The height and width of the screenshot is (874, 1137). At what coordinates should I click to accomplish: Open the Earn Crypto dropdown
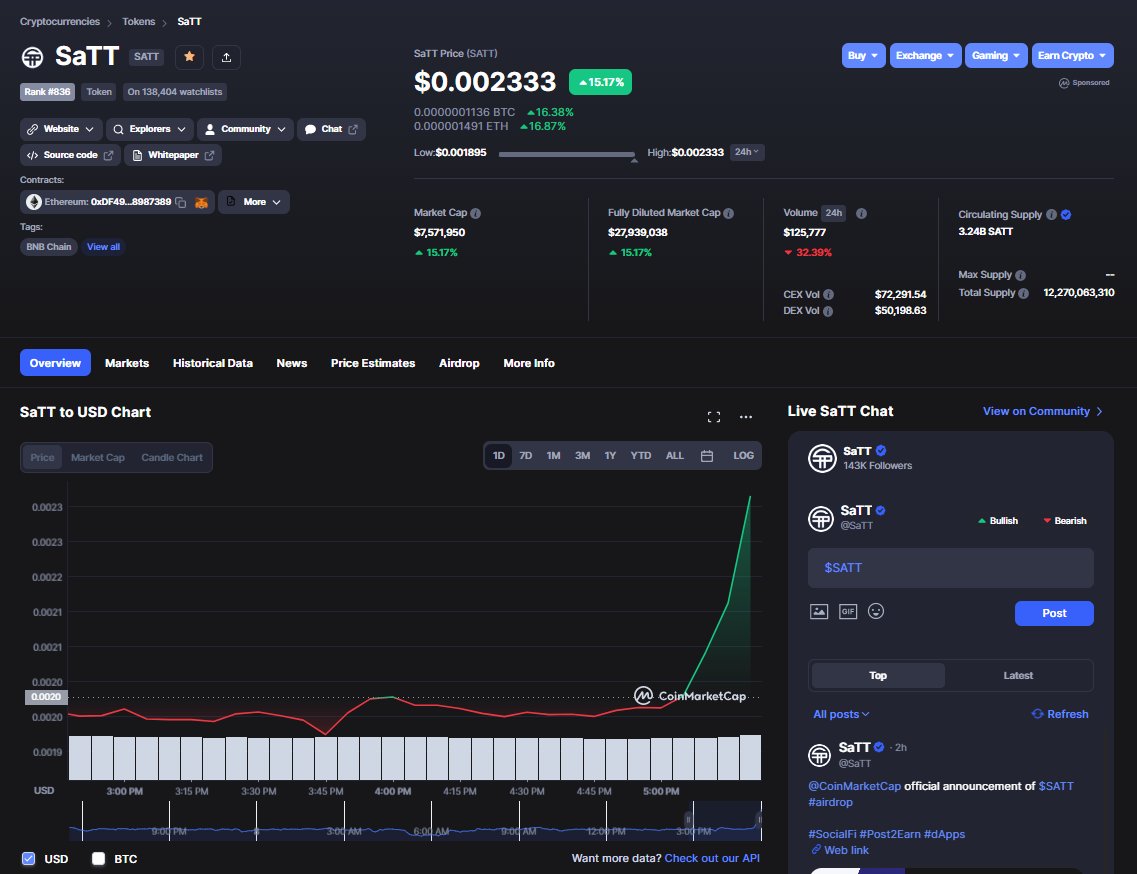pyautogui.click(x=1072, y=56)
